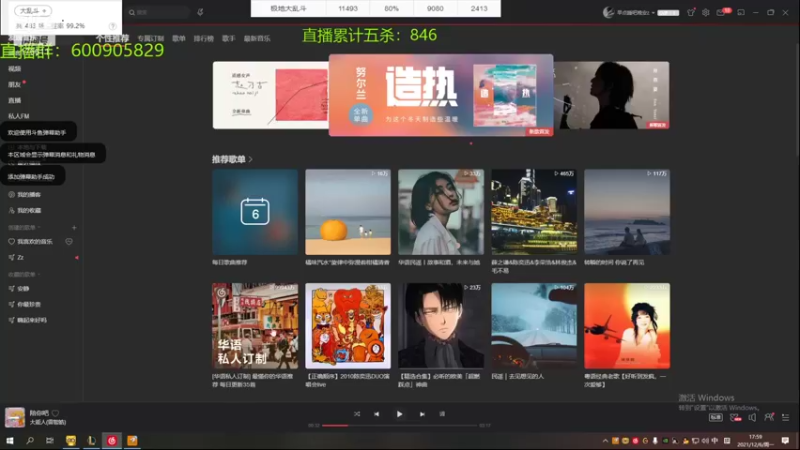Open 我的收藏 in the sidebar

pyautogui.click(x=24, y=210)
